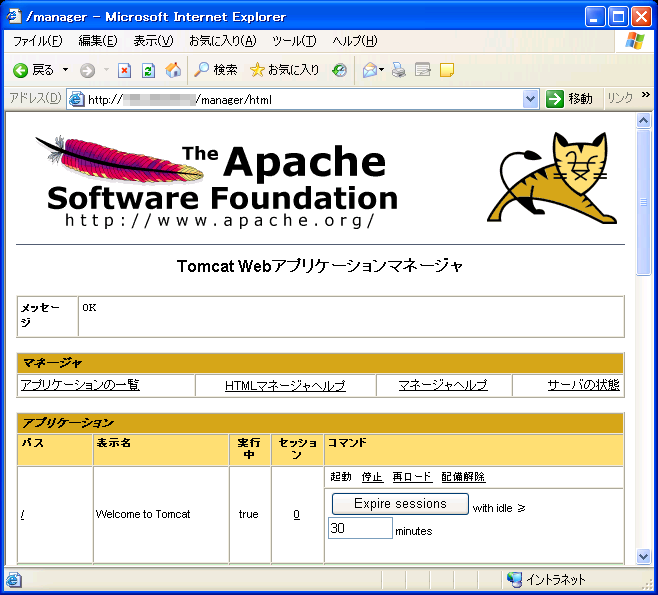Click the address bar URL field
The width and height of the screenshot is (658, 595).
point(294,99)
